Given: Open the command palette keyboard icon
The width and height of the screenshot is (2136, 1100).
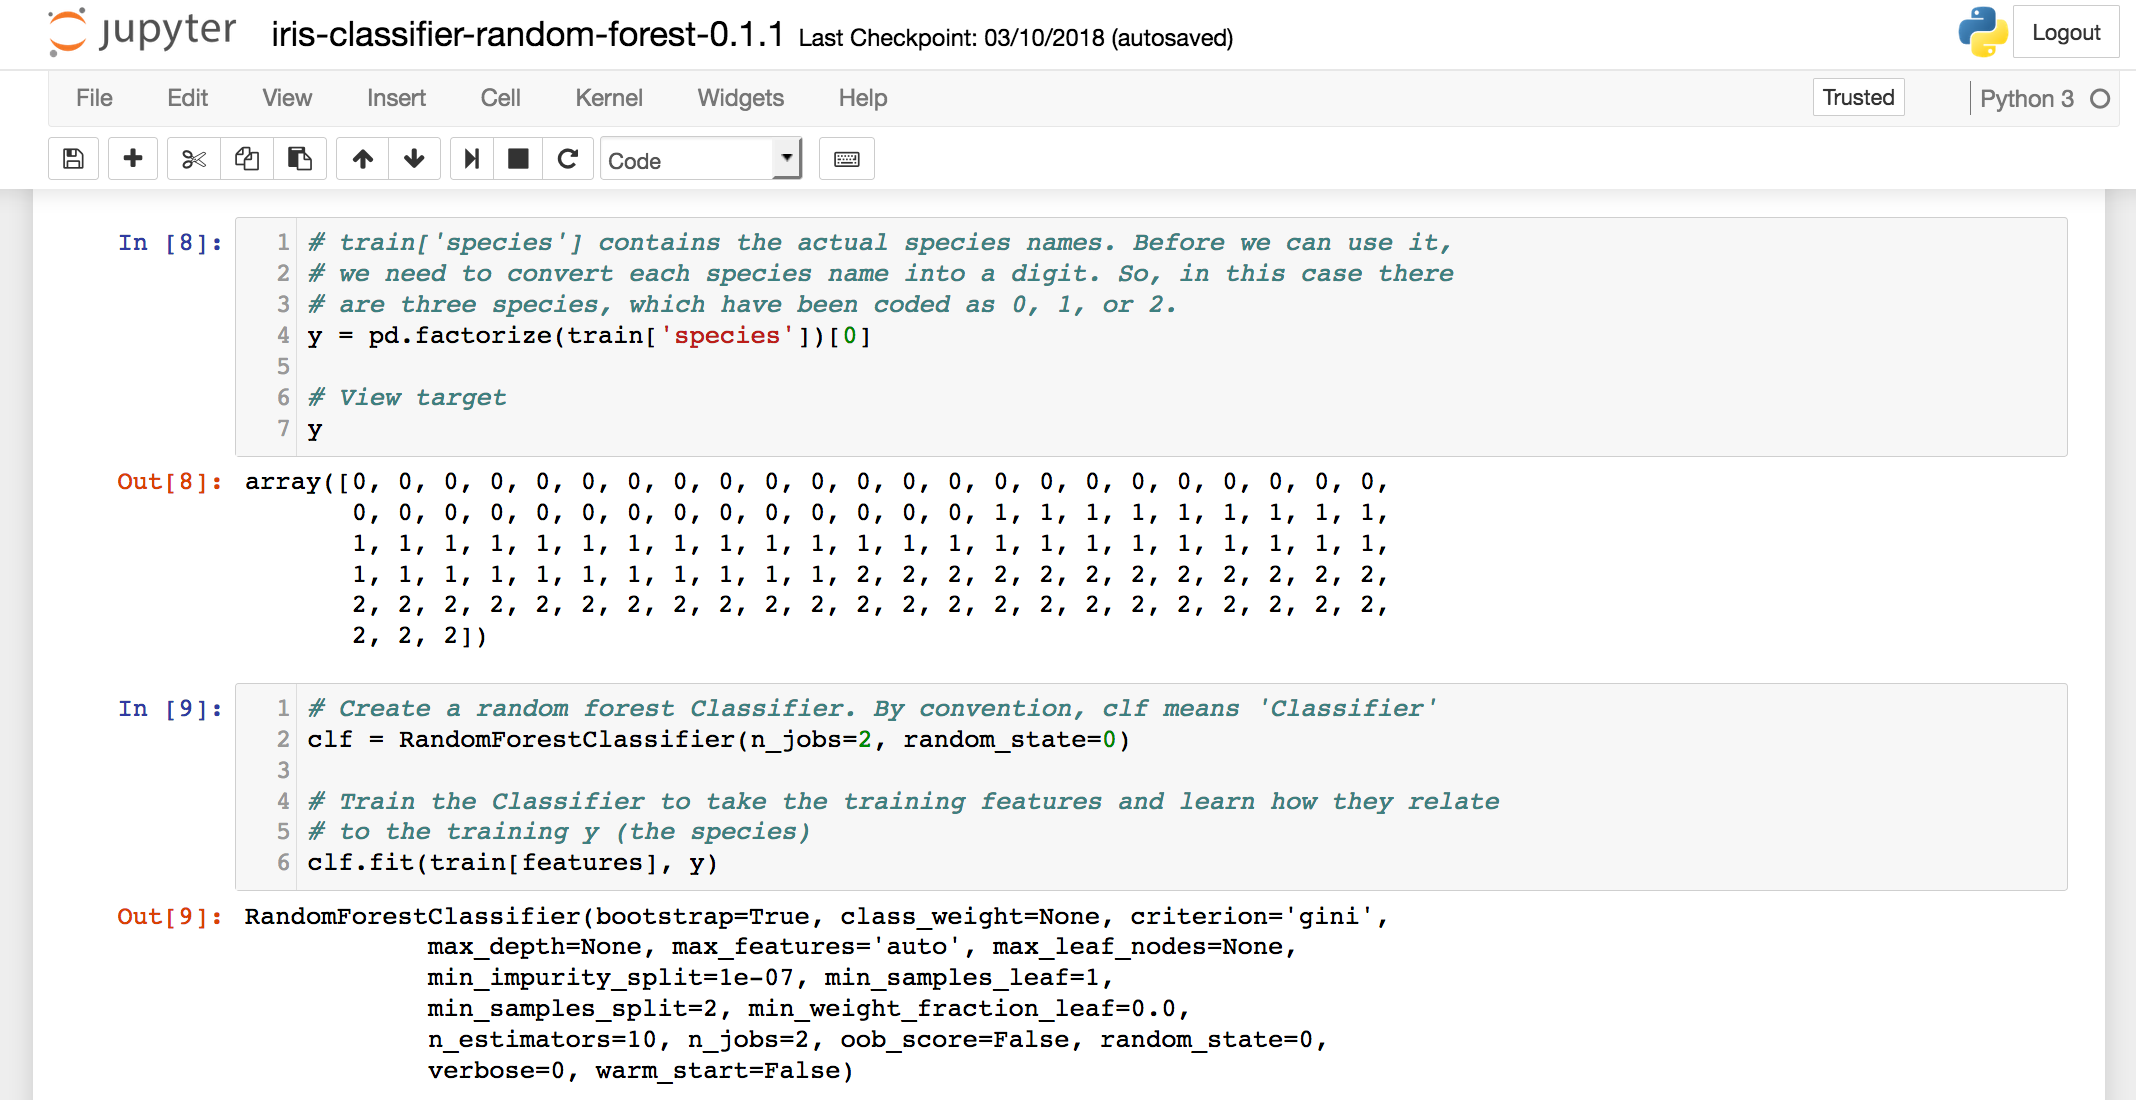Looking at the screenshot, I should pos(846,159).
